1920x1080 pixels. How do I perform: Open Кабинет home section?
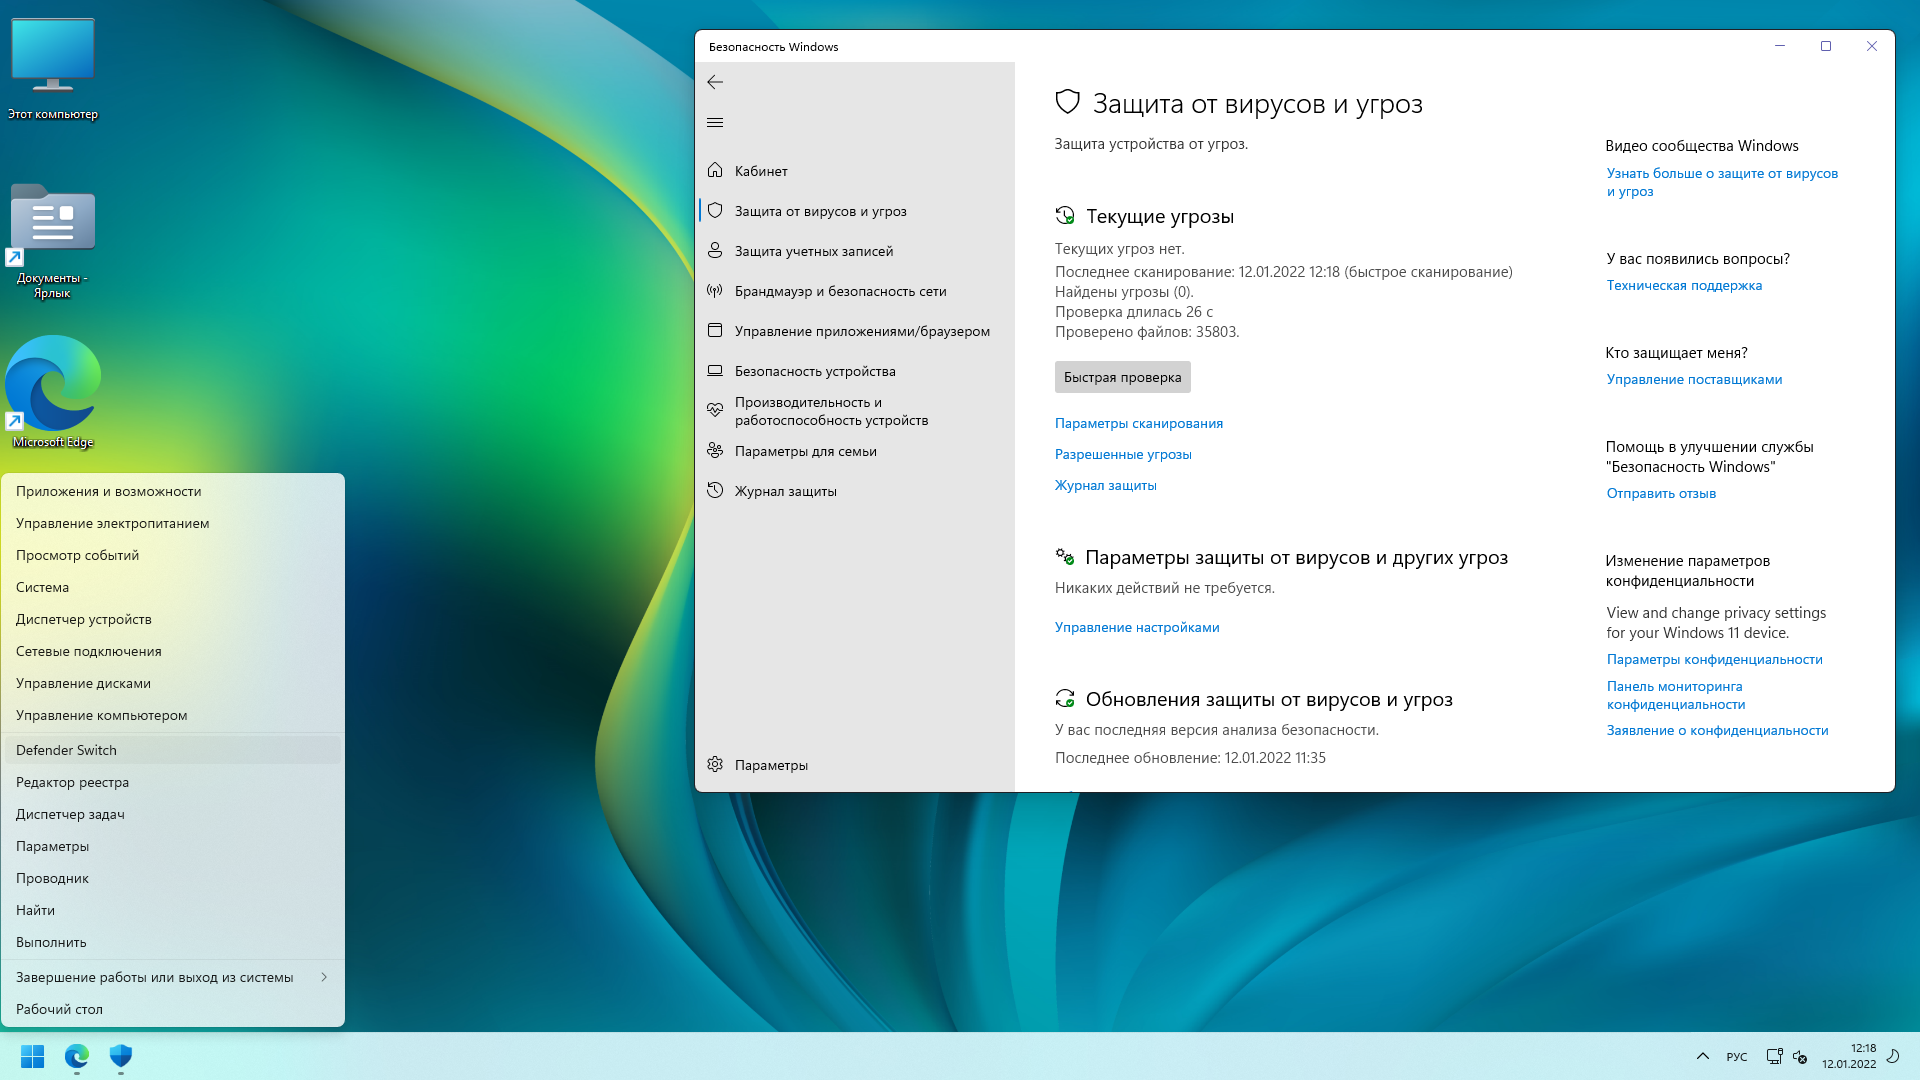pyautogui.click(x=855, y=171)
